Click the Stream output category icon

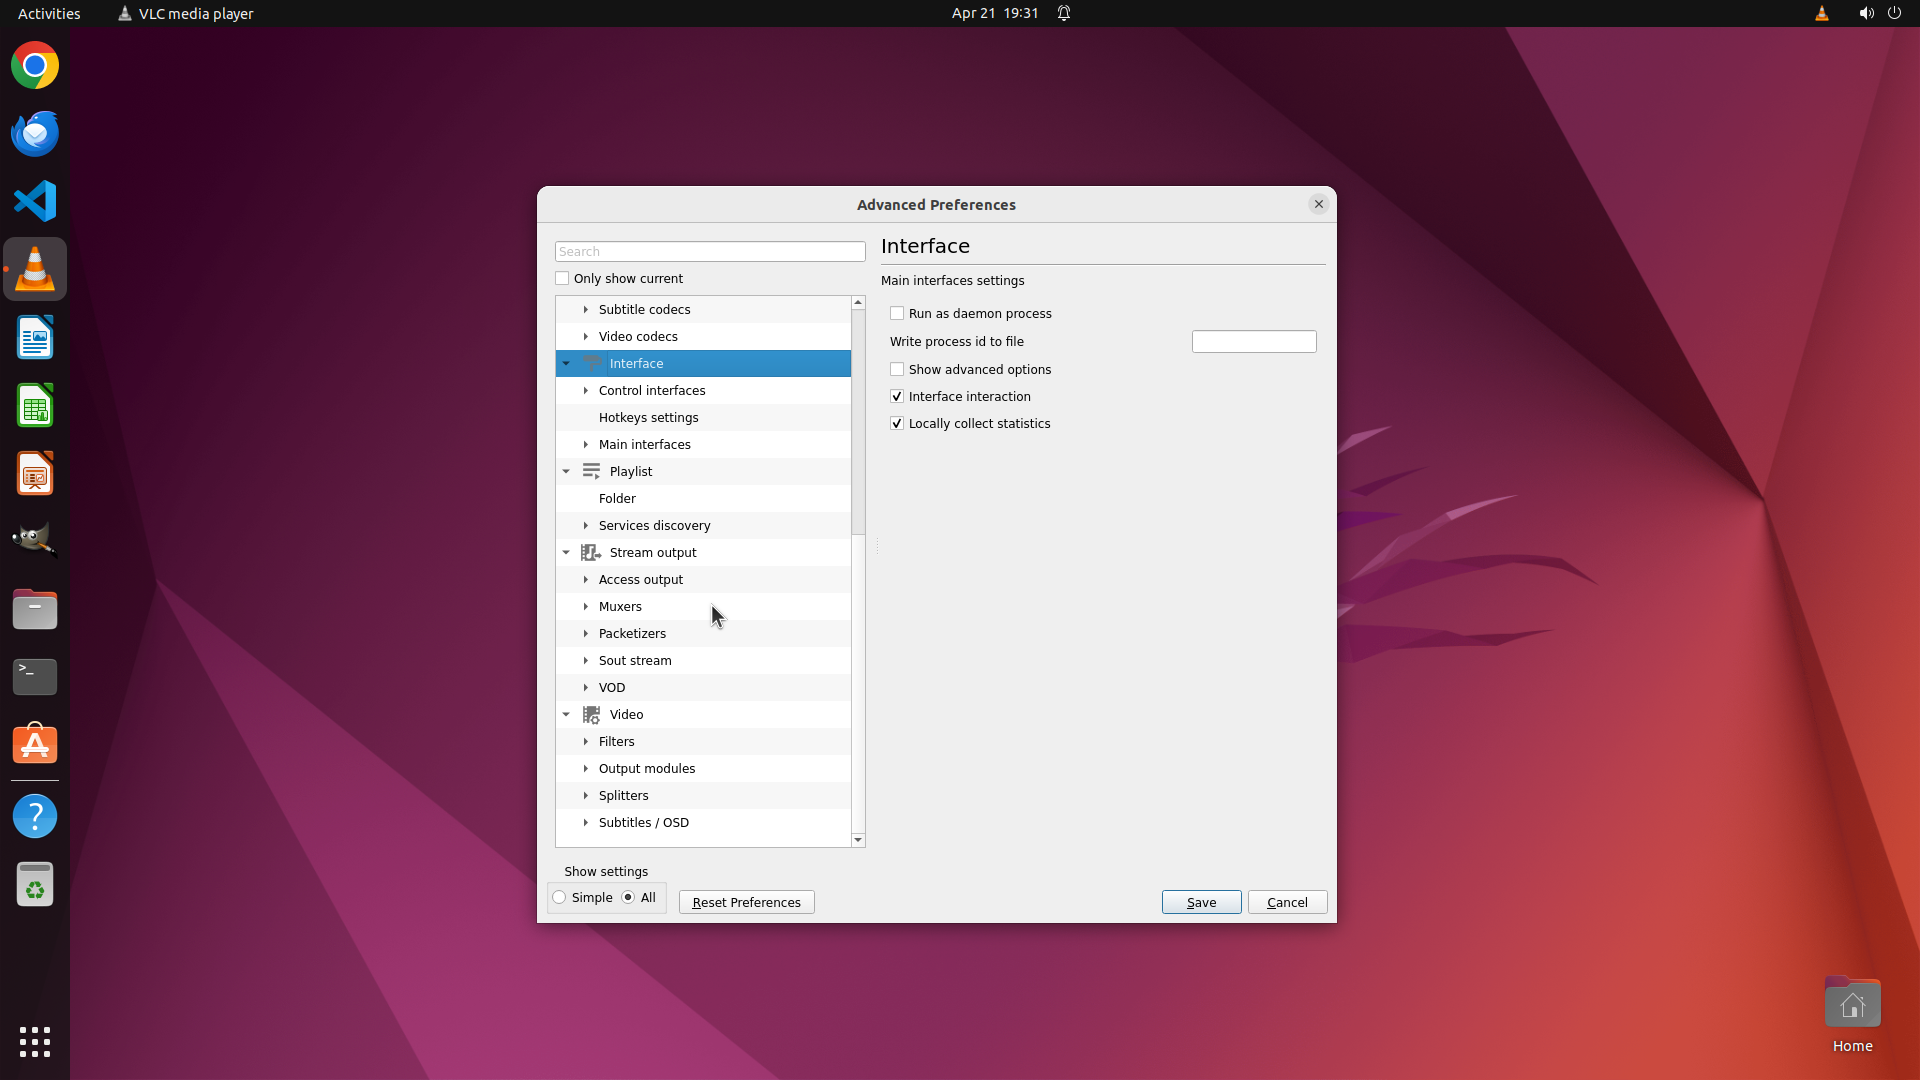pyautogui.click(x=591, y=552)
